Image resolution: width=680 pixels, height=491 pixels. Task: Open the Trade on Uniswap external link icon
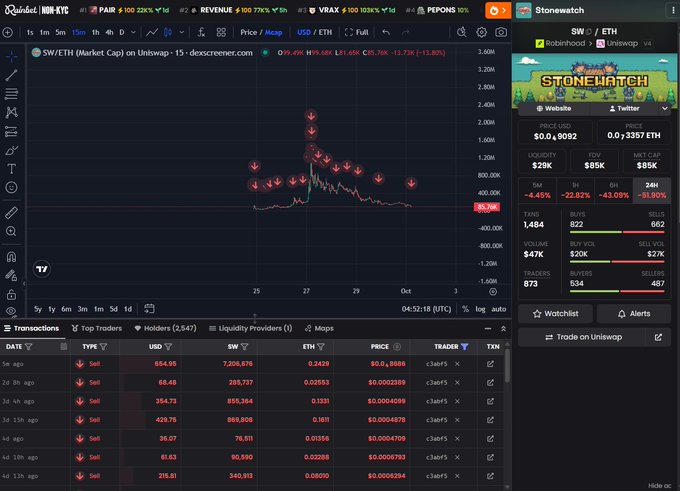[x=658, y=337]
